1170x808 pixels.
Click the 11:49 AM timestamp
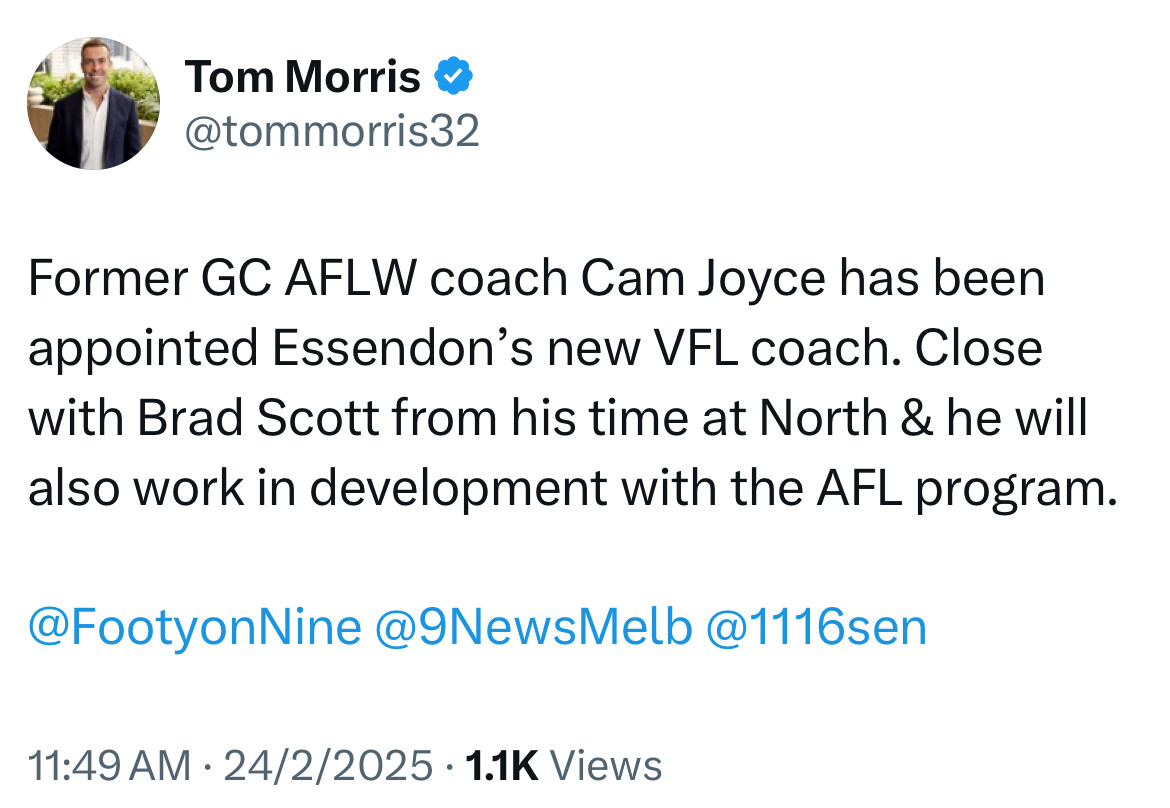coord(110,766)
